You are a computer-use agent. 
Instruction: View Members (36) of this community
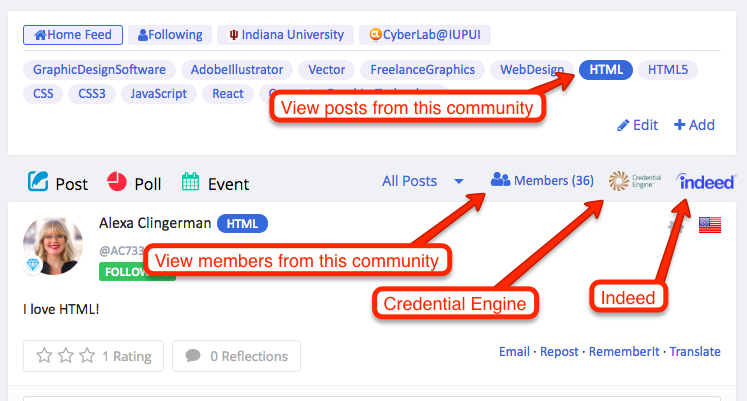(x=542, y=180)
